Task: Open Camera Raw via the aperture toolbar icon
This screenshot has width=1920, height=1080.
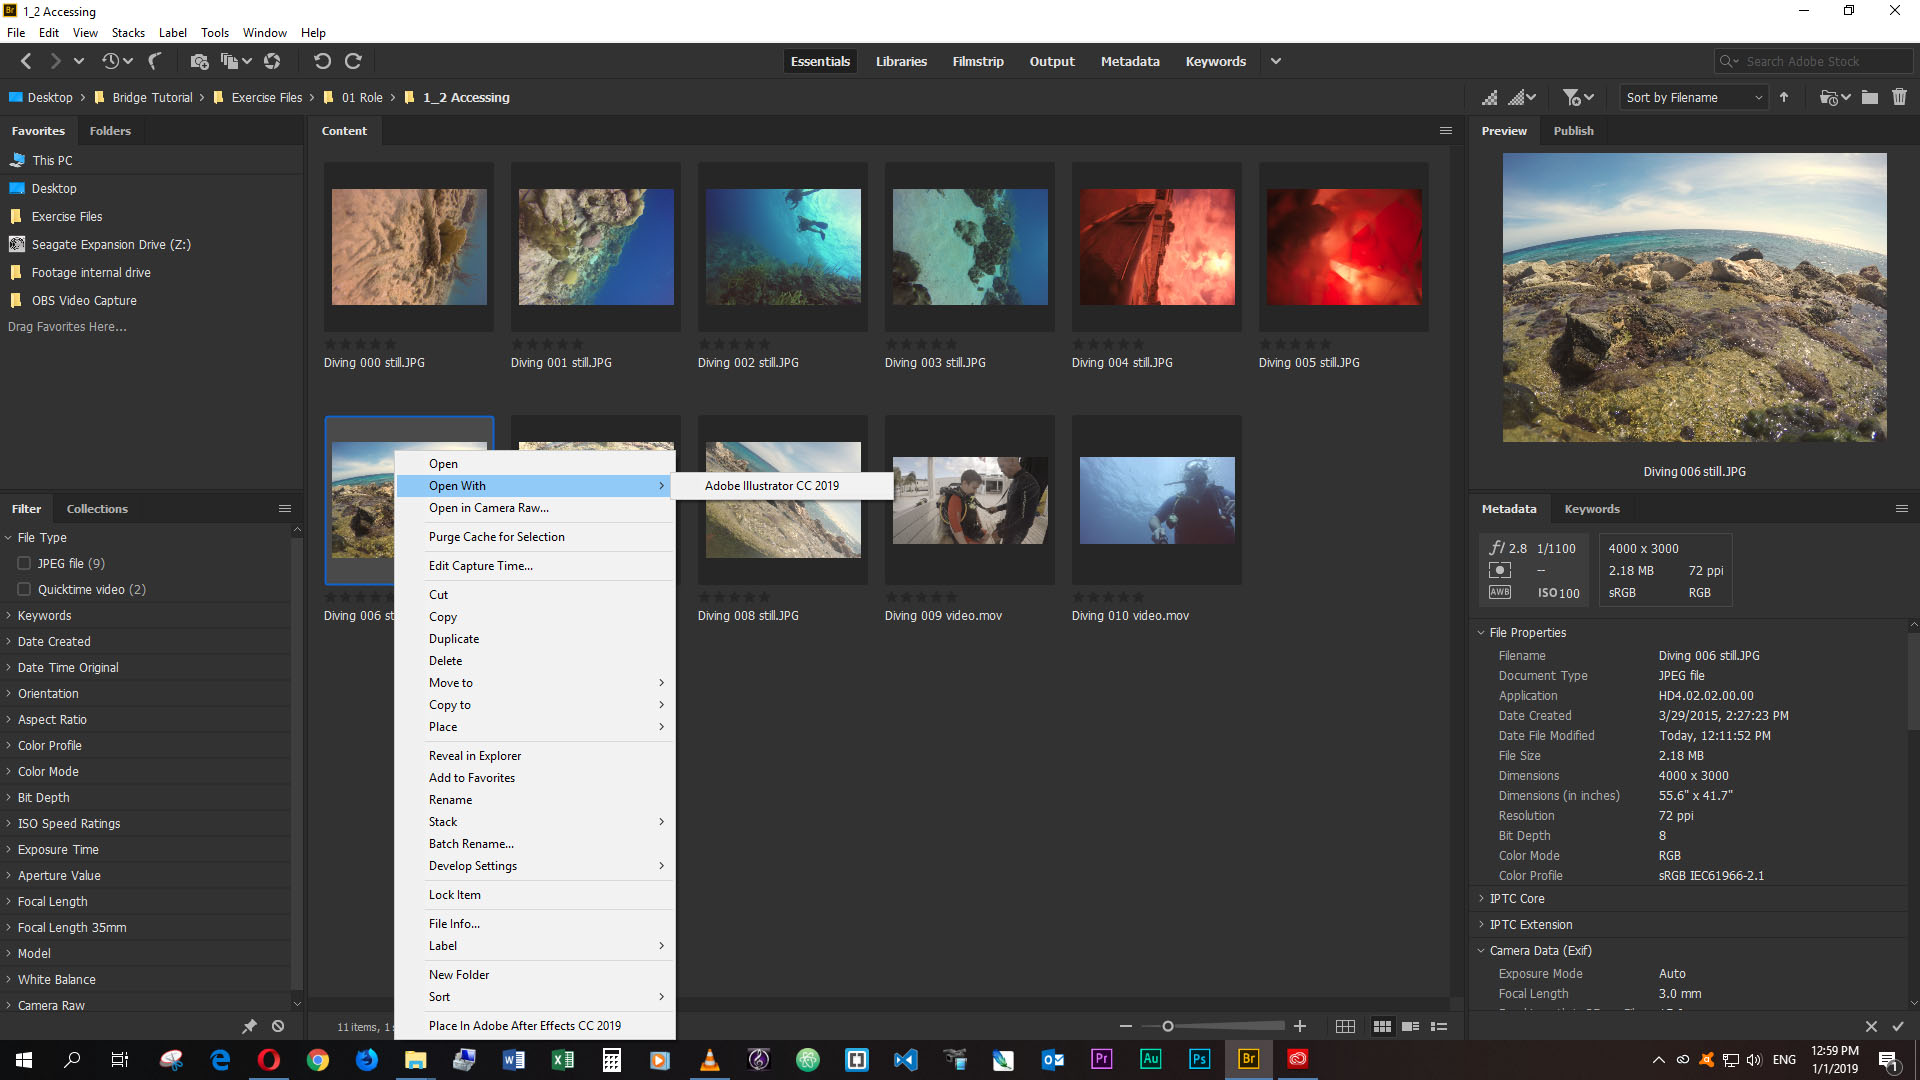Action: coord(272,61)
